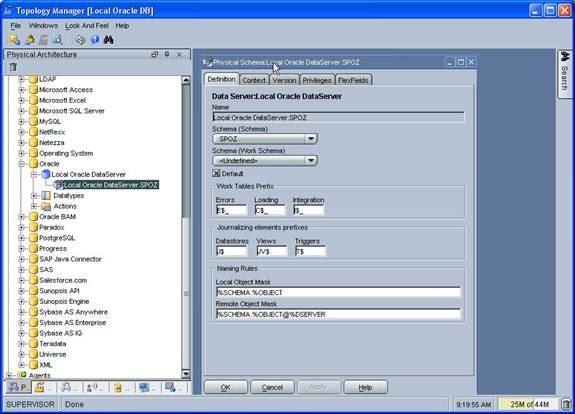Click the pin icon in Physical Architecture header
The height and width of the screenshot is (414, 575).
point(167,54)
